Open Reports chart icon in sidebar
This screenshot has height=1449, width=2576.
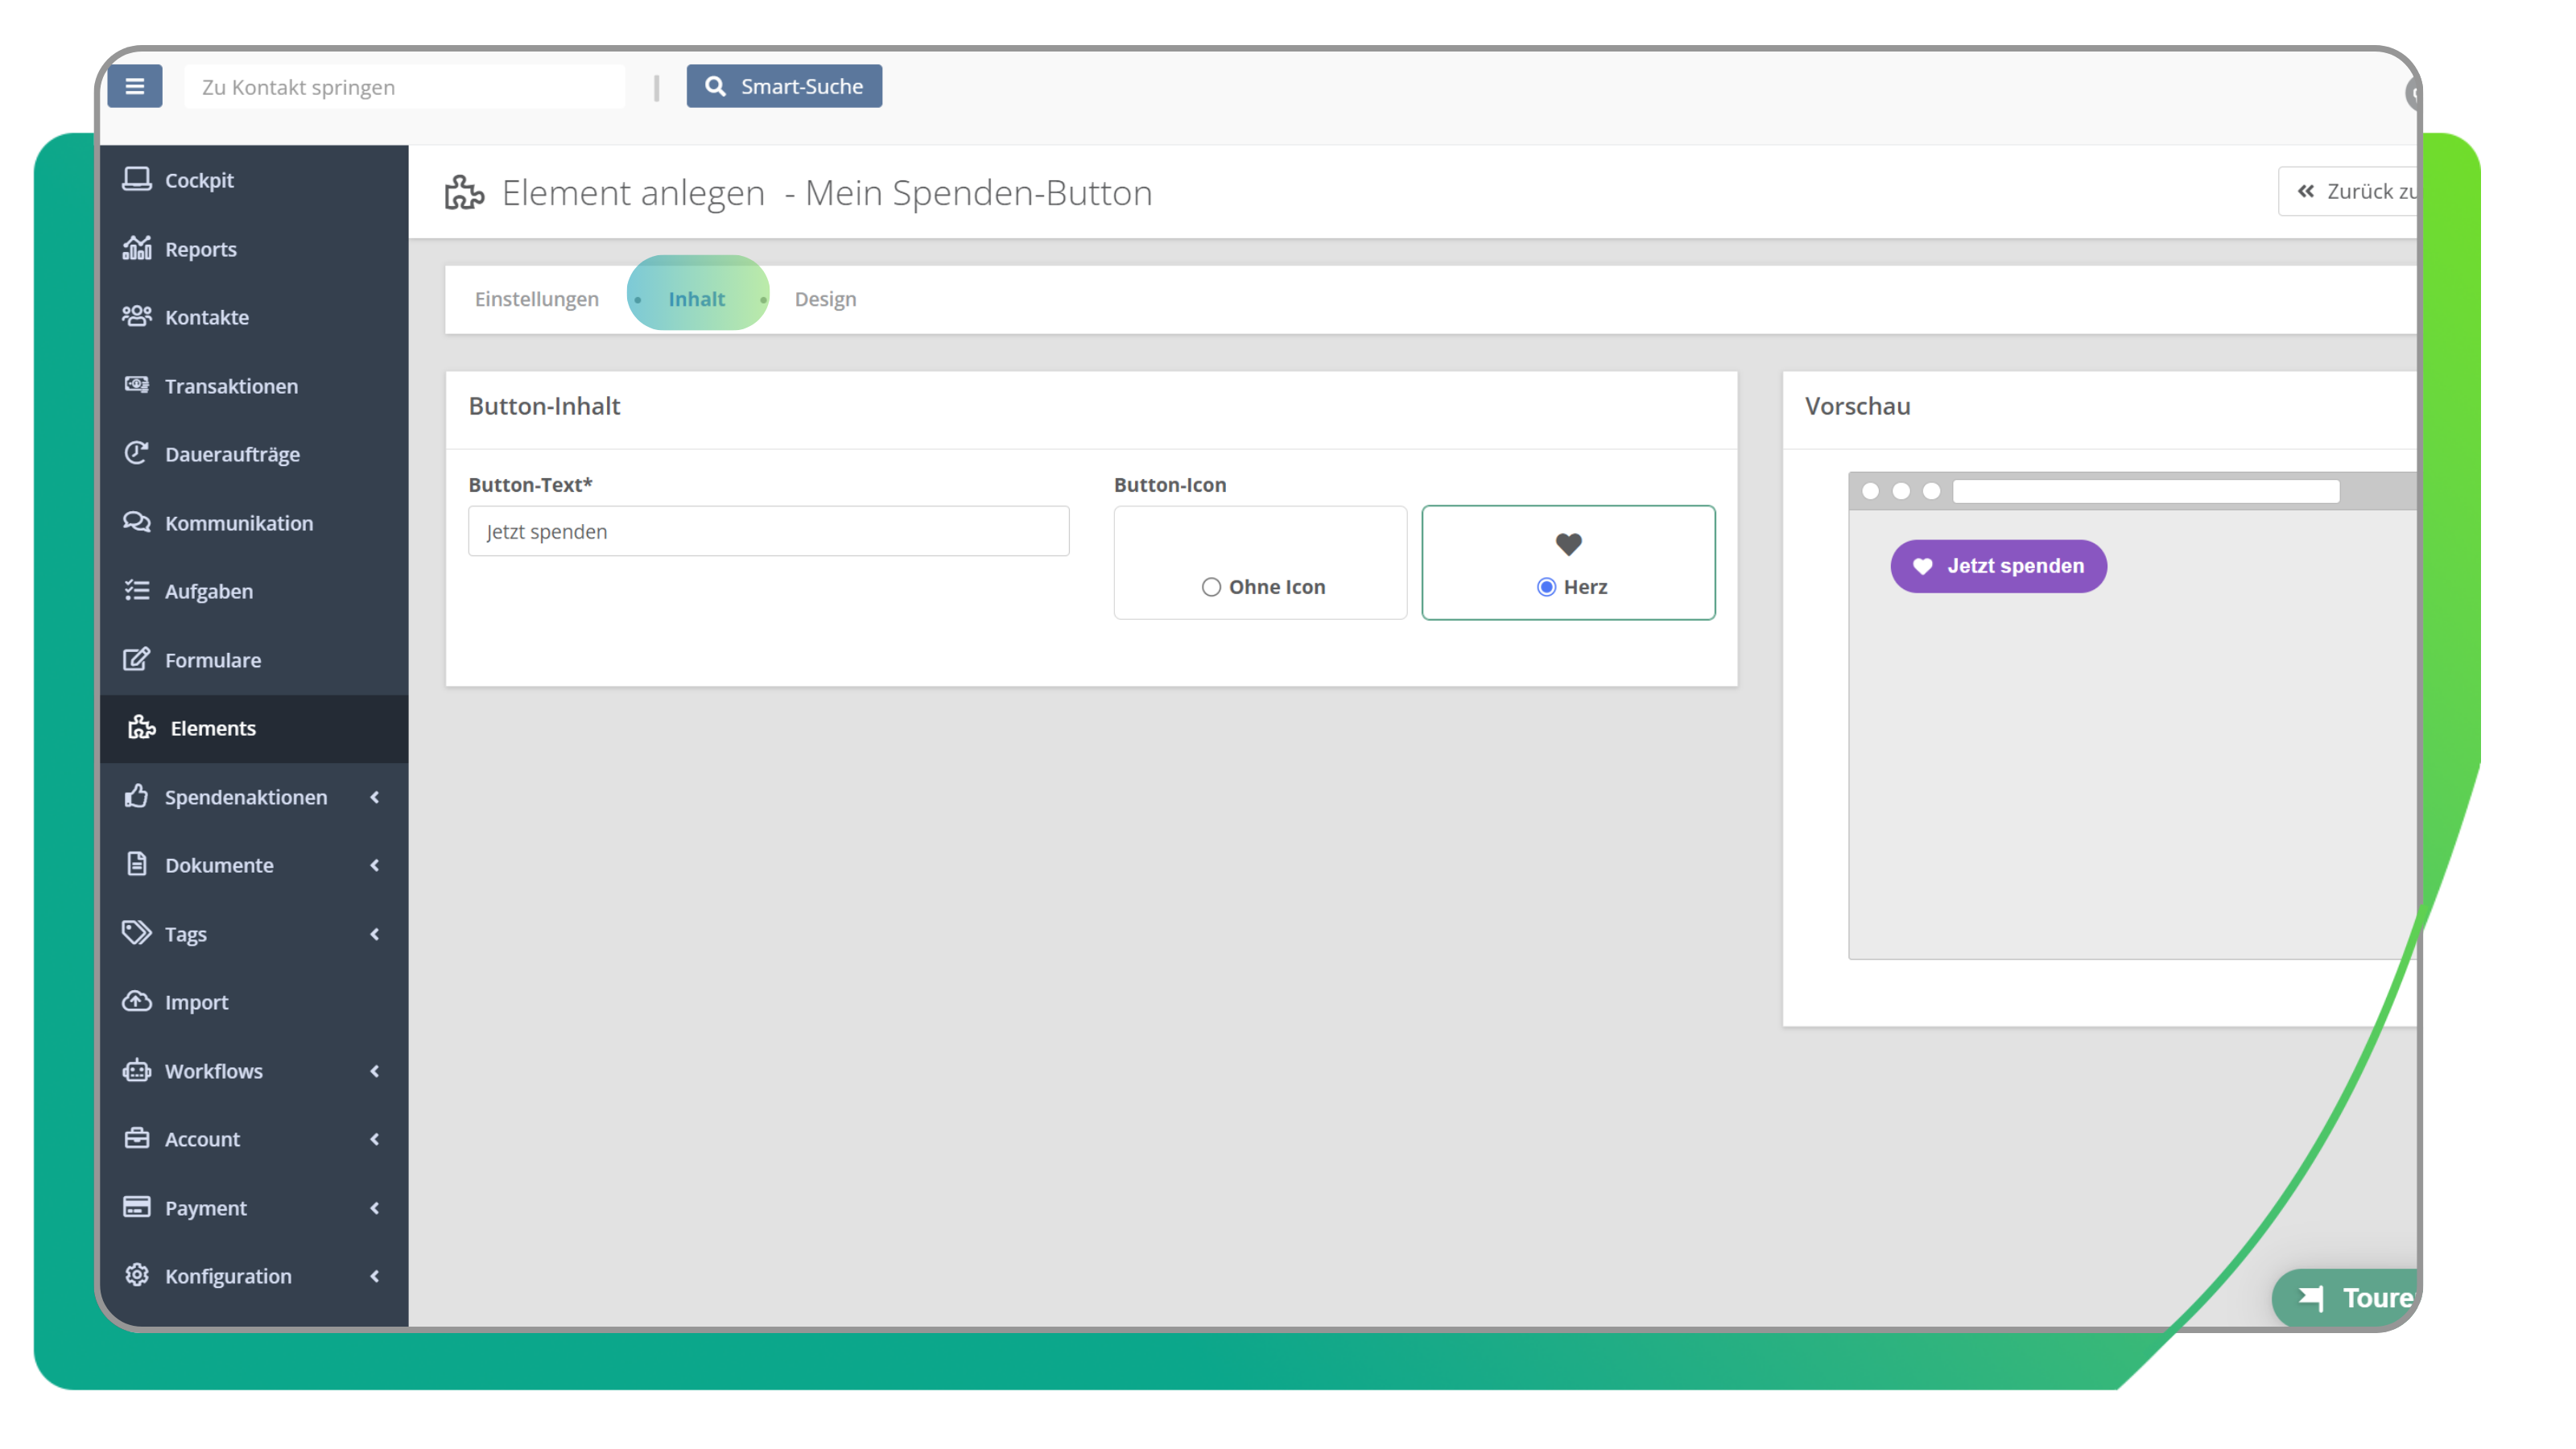coord(137,248)
